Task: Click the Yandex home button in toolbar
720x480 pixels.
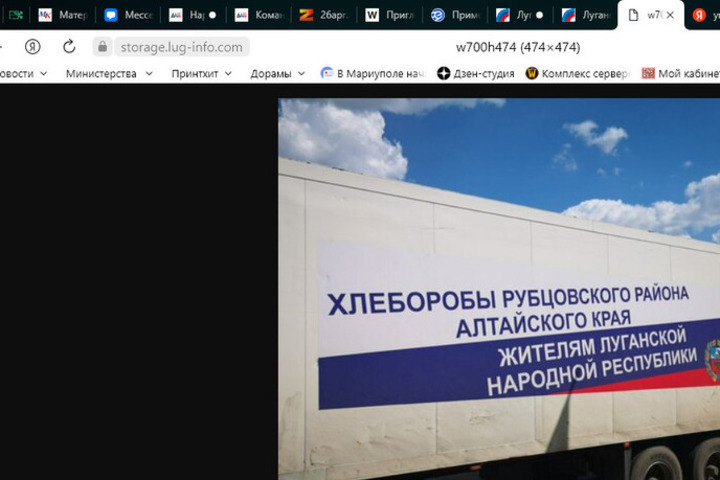Action: [32, 47]
